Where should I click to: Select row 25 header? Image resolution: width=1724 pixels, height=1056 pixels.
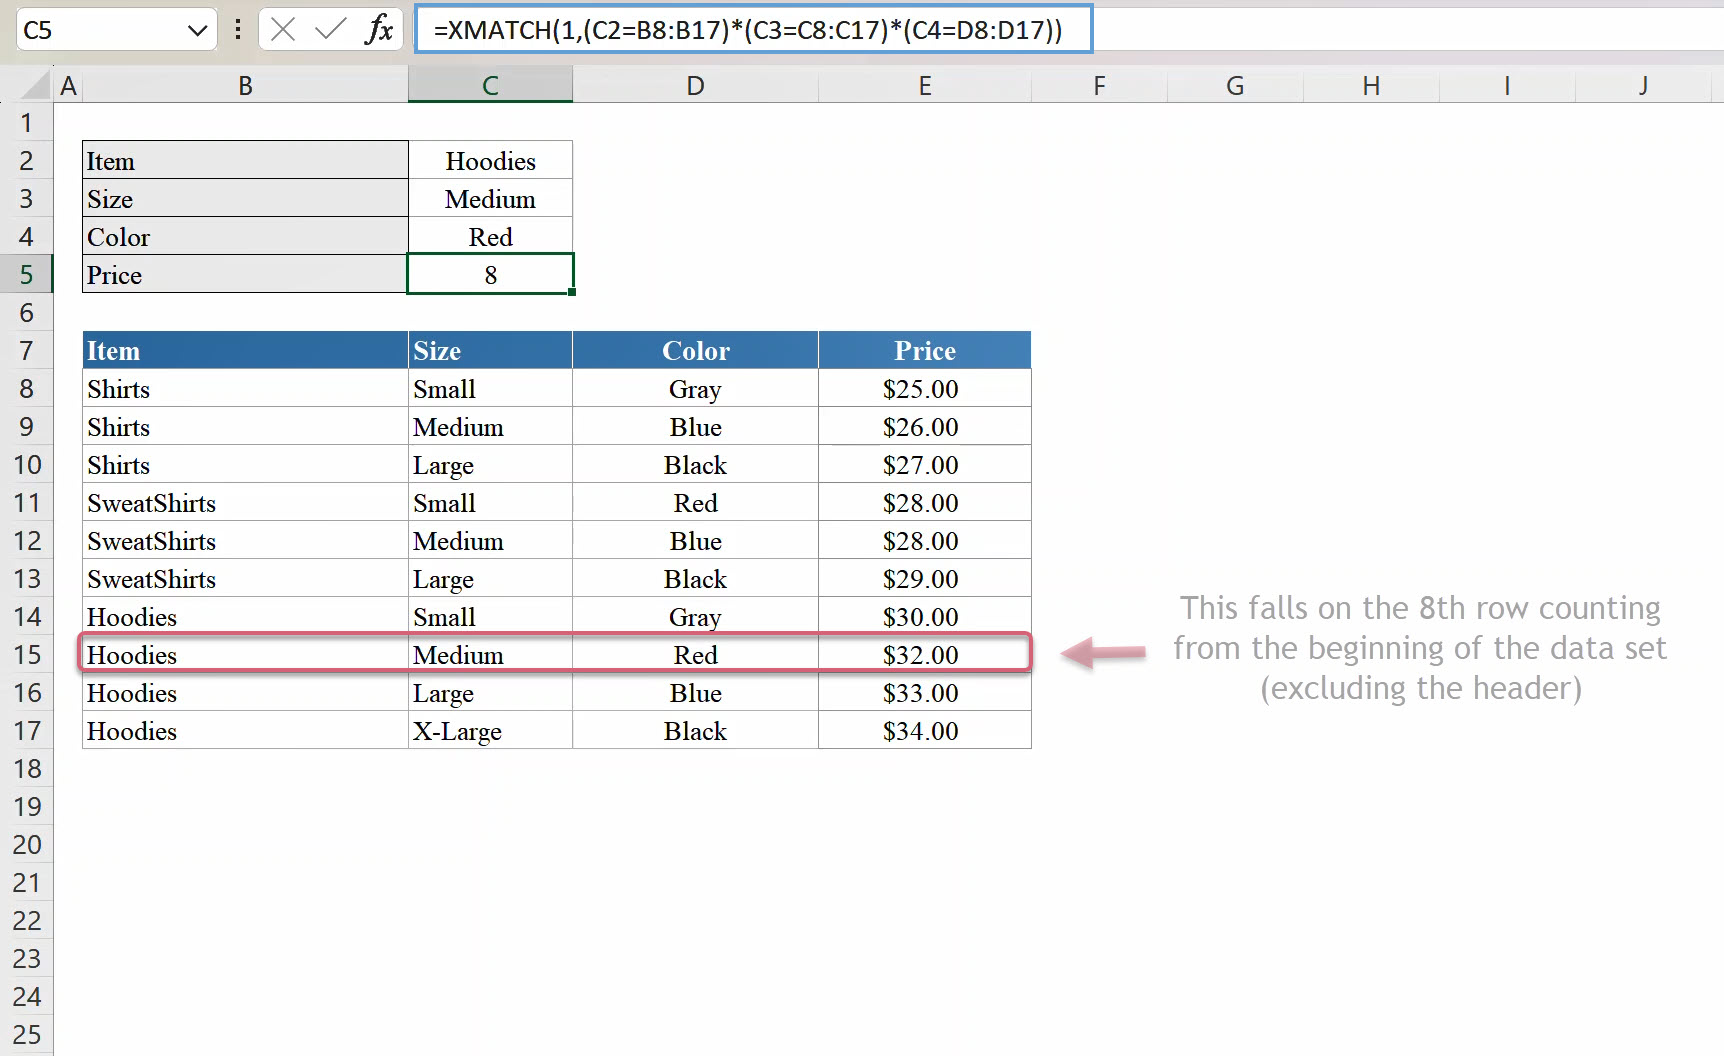[27, 1035]
